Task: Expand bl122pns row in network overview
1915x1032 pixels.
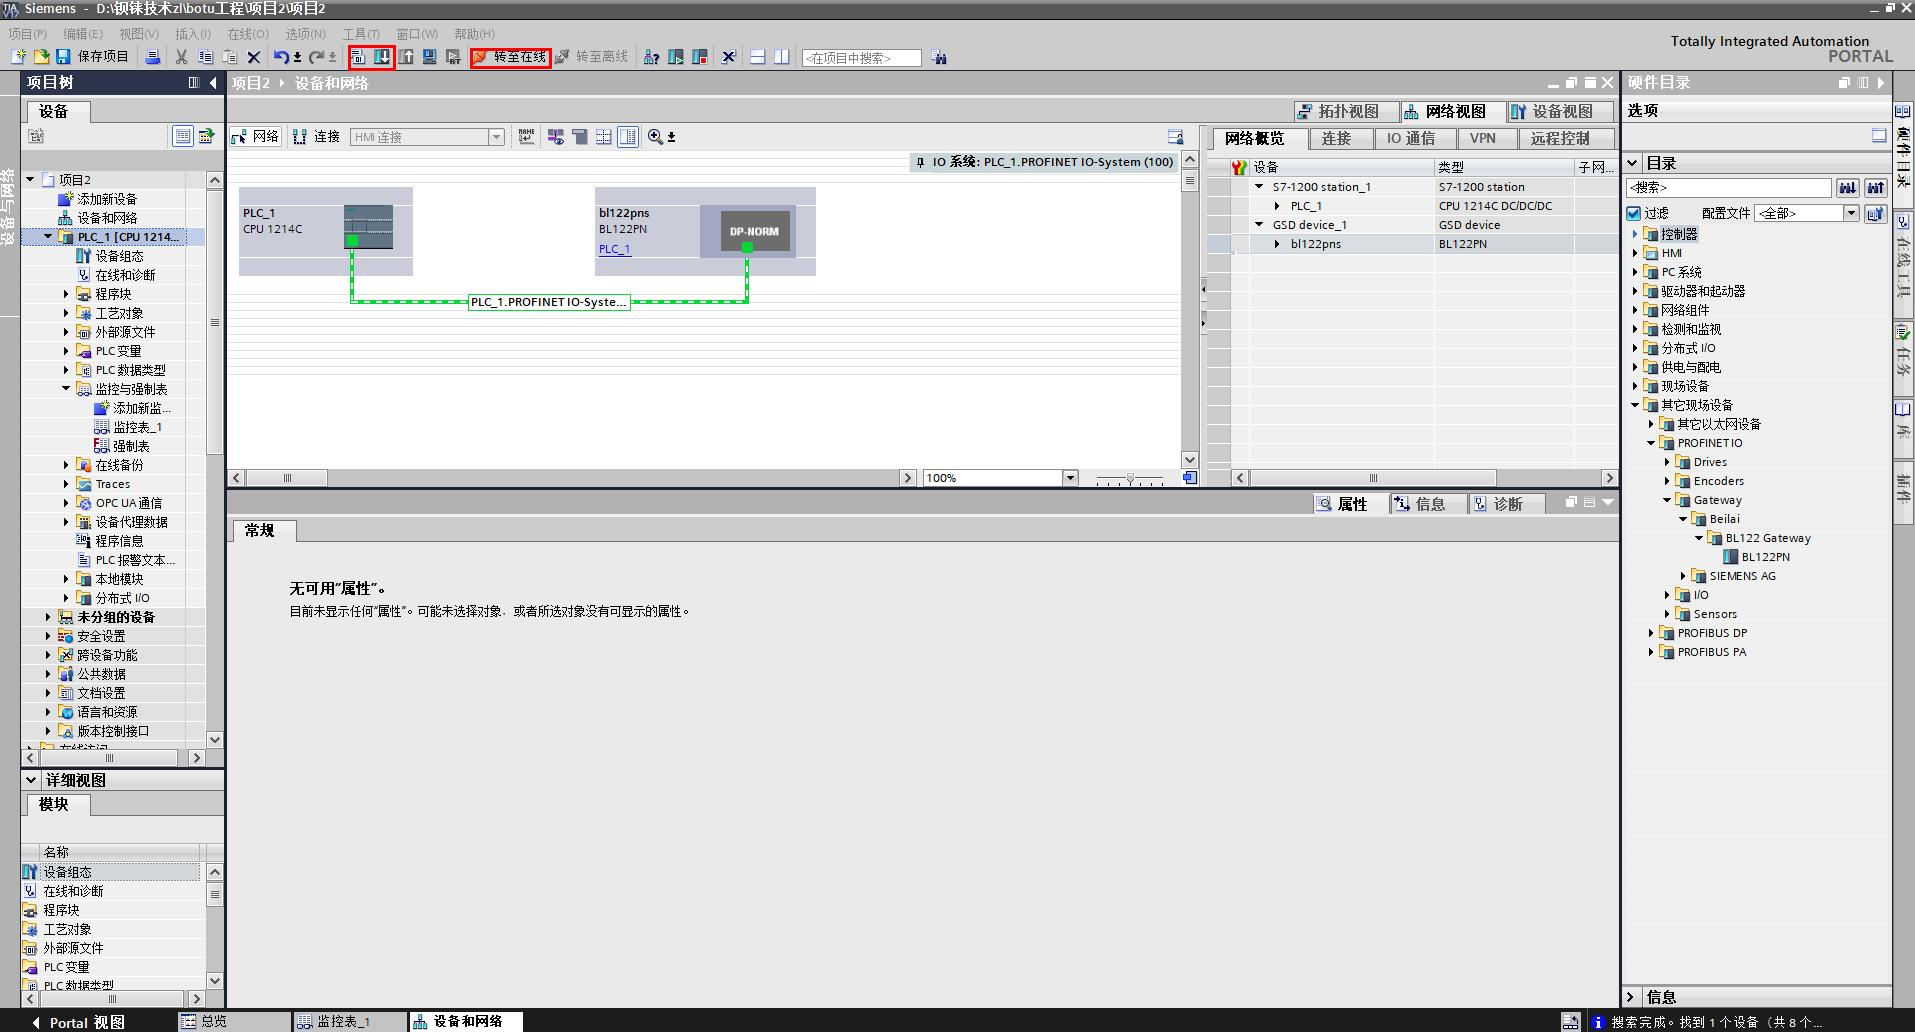Action: tap(1277, 244)
